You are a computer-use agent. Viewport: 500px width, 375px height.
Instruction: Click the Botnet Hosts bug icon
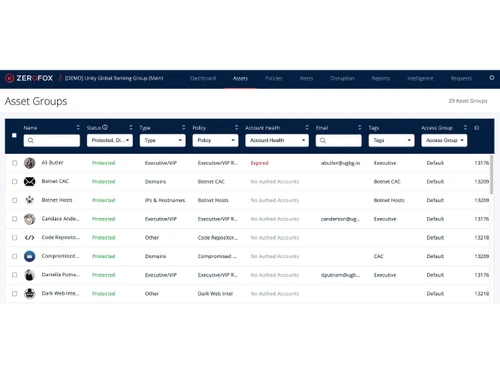(30, 200)
